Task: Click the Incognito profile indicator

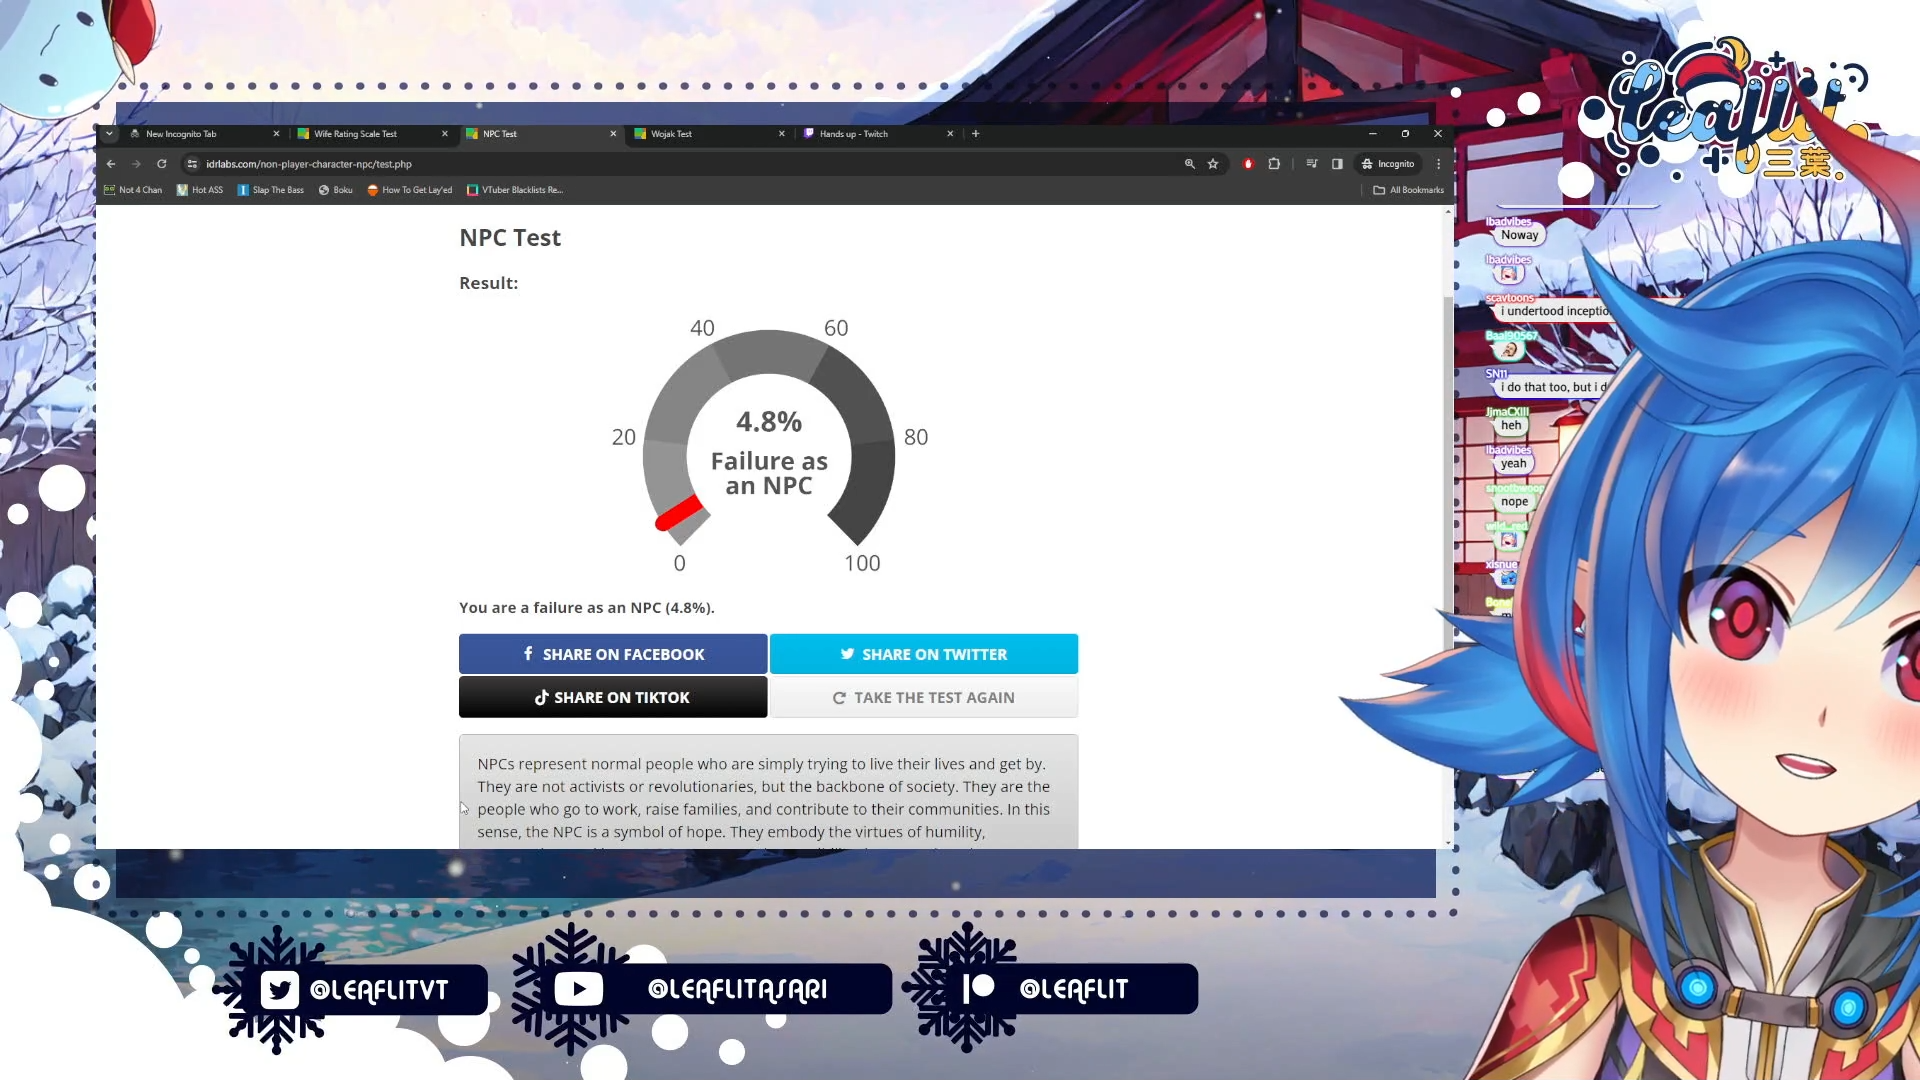Action: coord(1388,164)
